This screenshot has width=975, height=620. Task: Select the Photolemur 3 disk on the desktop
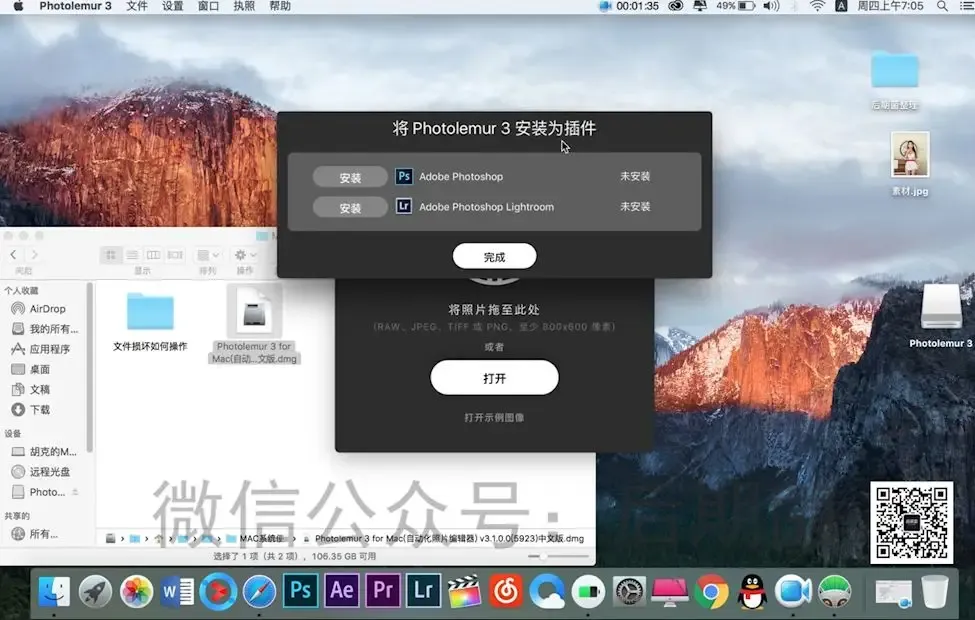pyautogui.click(x=940, y=316)
